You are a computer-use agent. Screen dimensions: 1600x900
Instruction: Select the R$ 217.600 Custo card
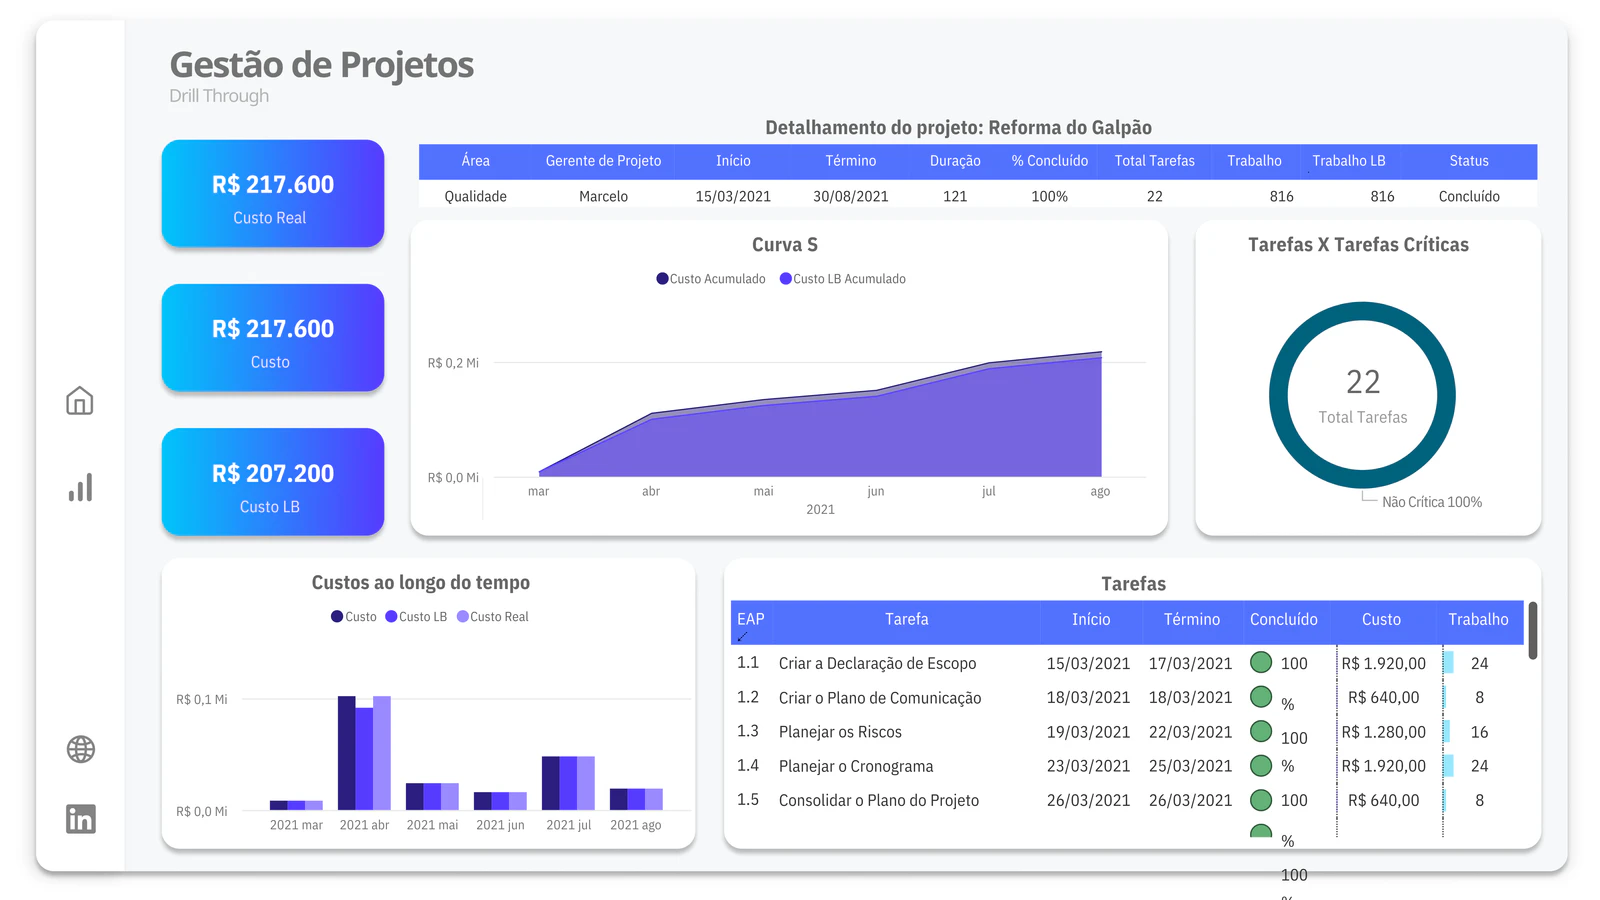pyautogui.click(x=273, y=337)
